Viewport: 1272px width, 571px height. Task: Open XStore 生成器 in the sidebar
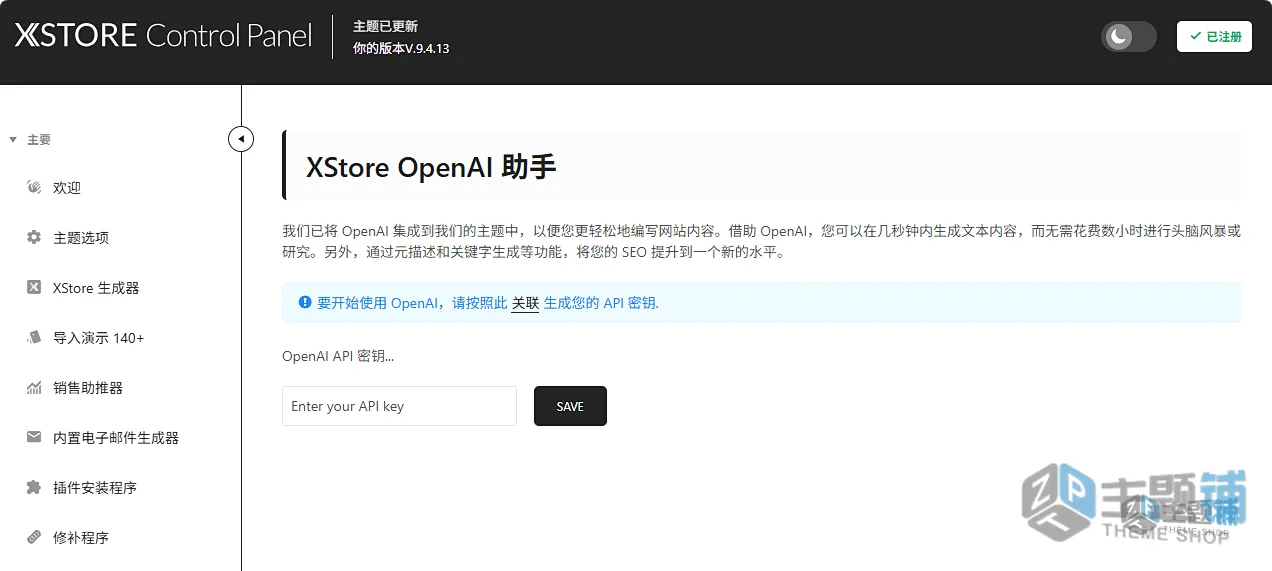click(x=96, y=288)
